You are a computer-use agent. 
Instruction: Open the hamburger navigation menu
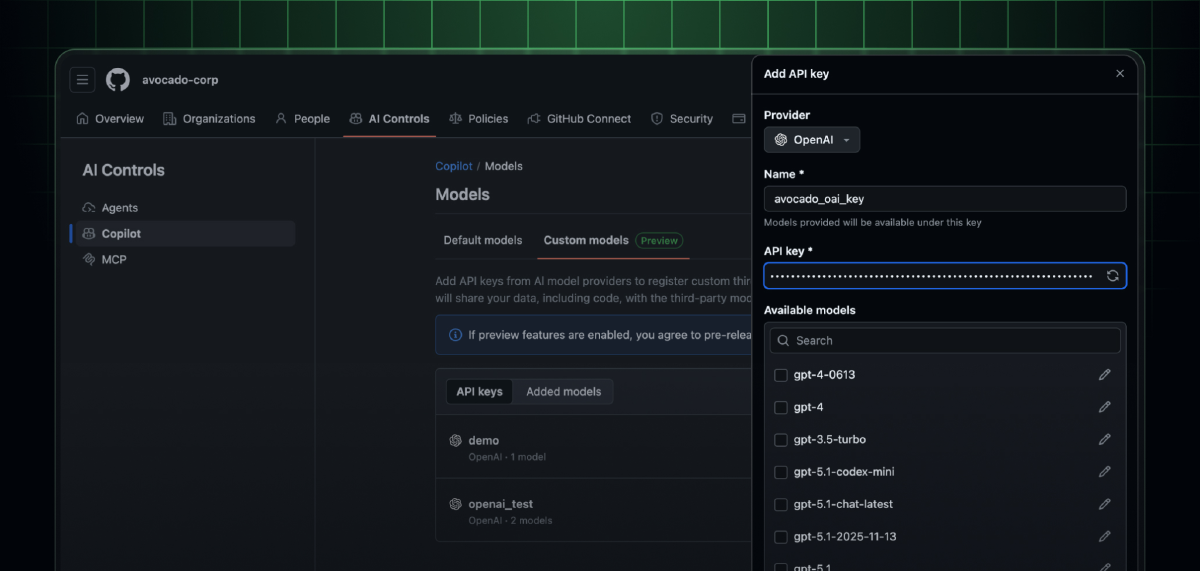[x=82, y=80]
